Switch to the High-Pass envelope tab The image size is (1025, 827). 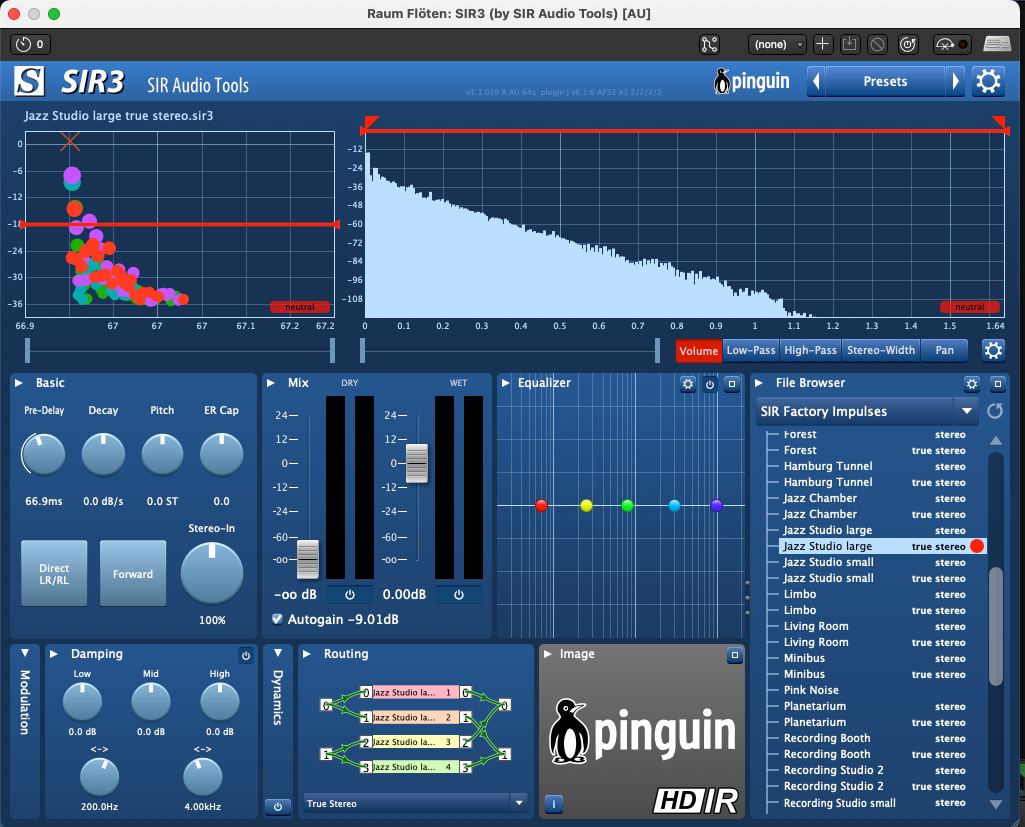point(811,350)
